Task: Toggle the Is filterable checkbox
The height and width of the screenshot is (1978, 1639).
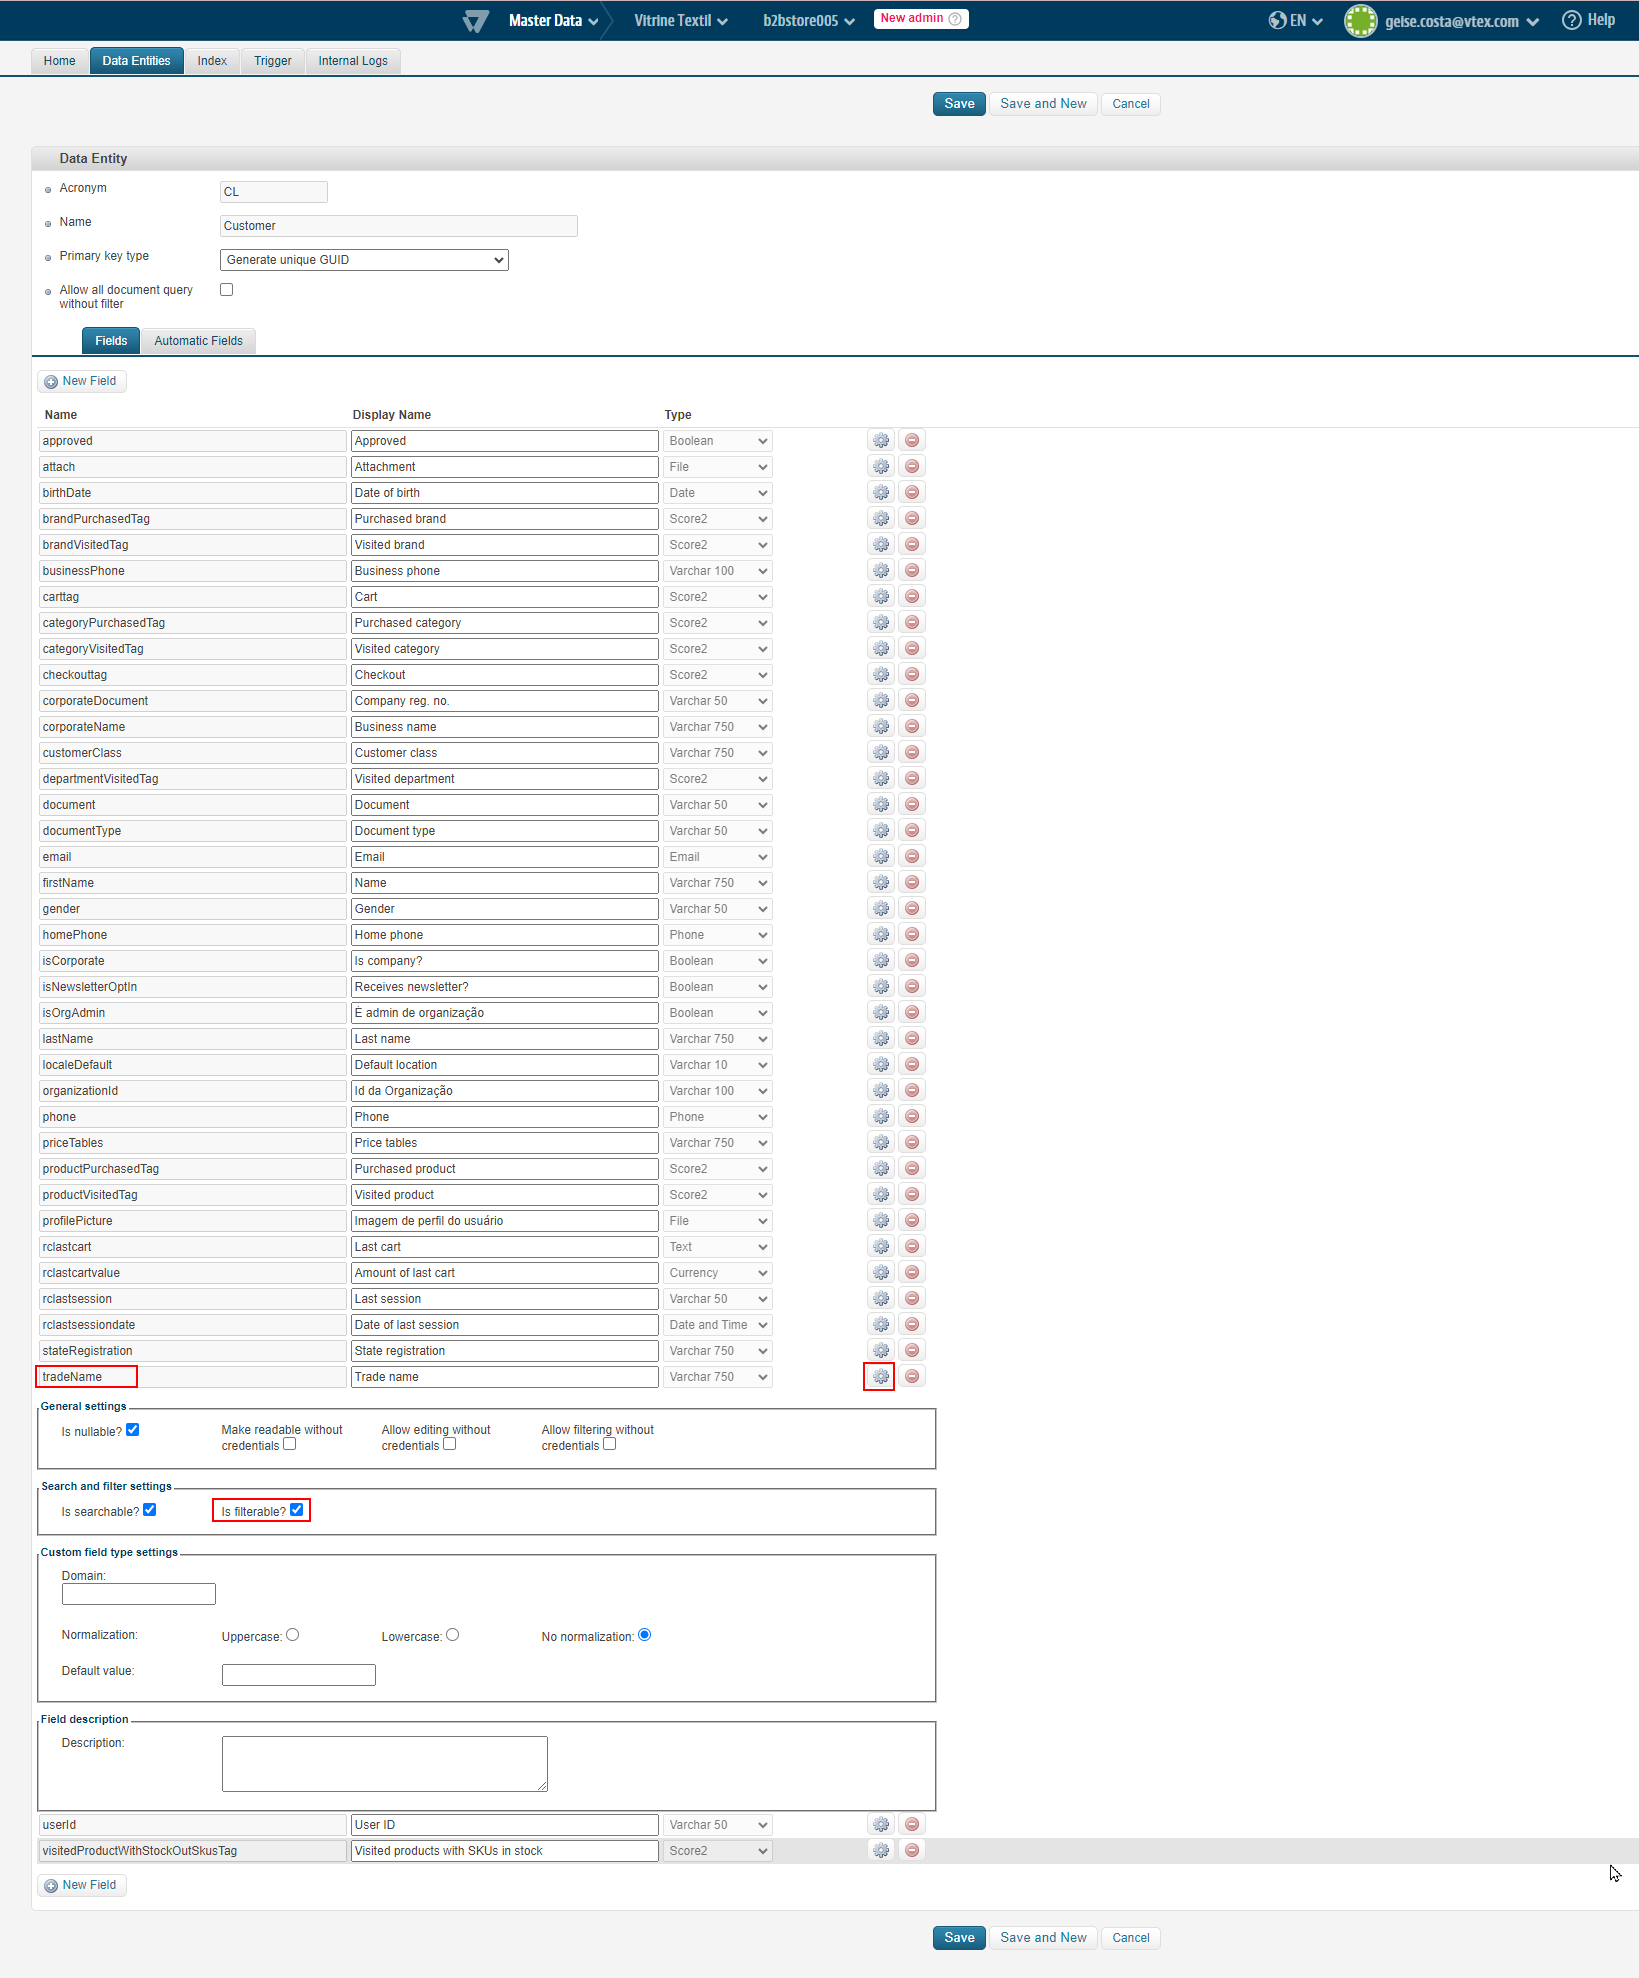Action: click(x=297, y=1510)
